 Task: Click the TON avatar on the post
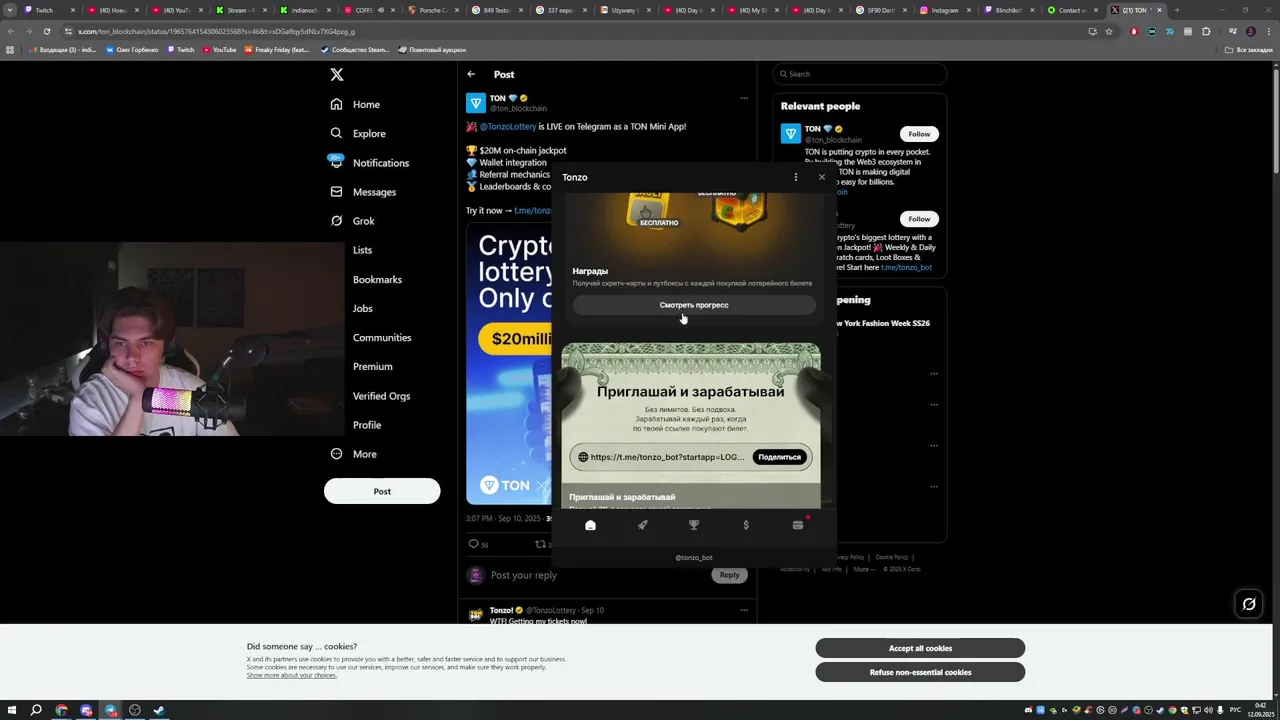point(476,103)
